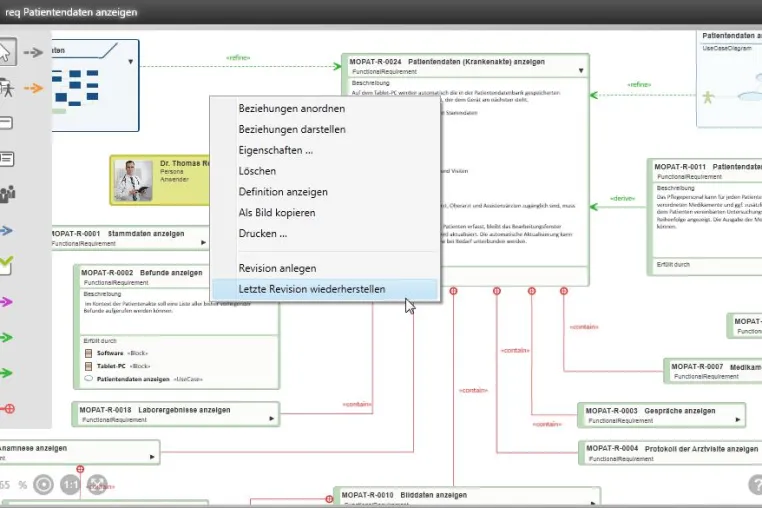Select the people group stakeholder tool
Screen dimensions: 762x508
point(7,194)
